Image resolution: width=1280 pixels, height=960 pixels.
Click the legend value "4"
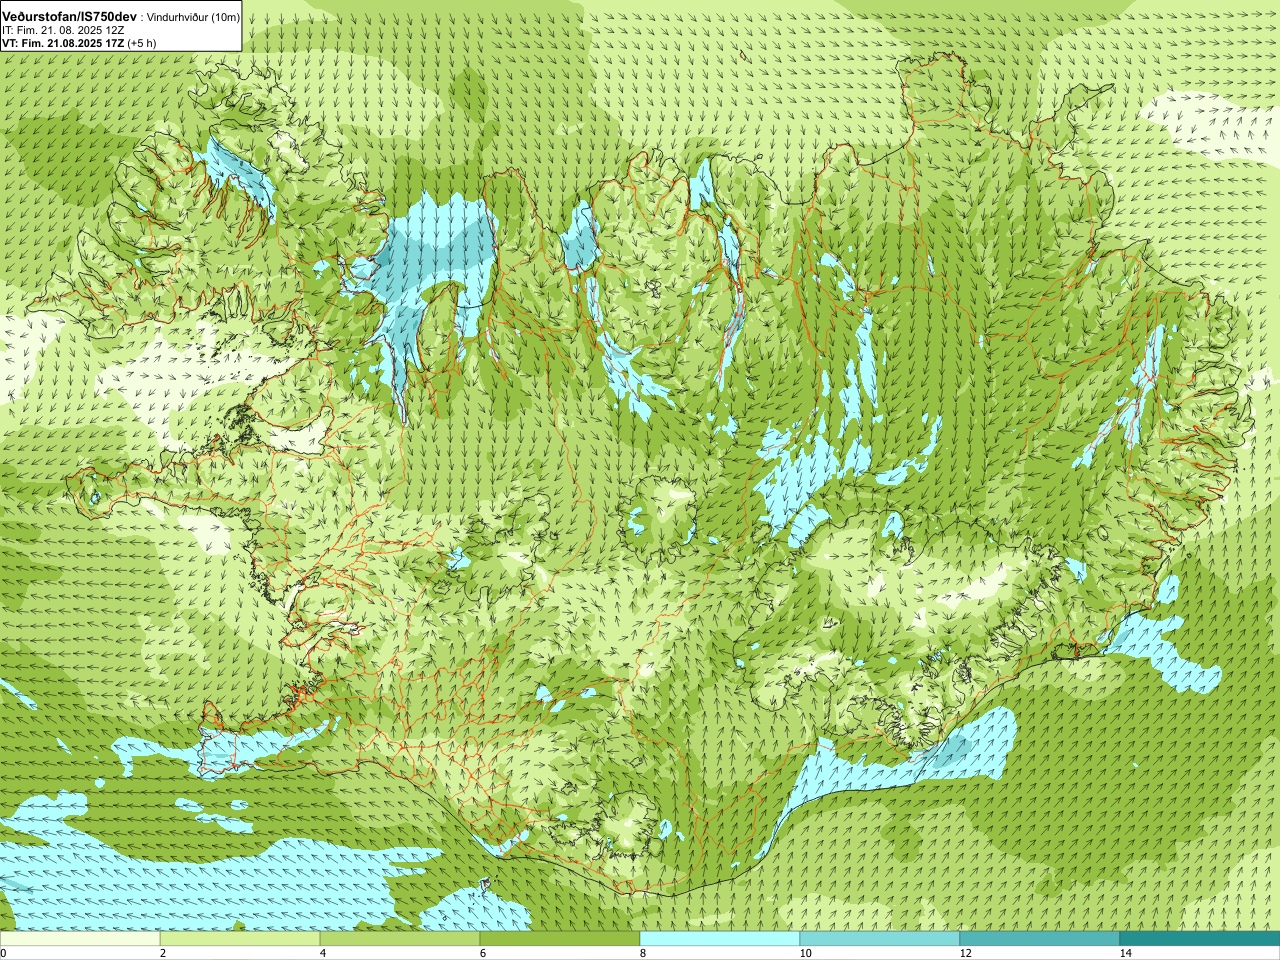pyautogui.click(x=323, y=953)
